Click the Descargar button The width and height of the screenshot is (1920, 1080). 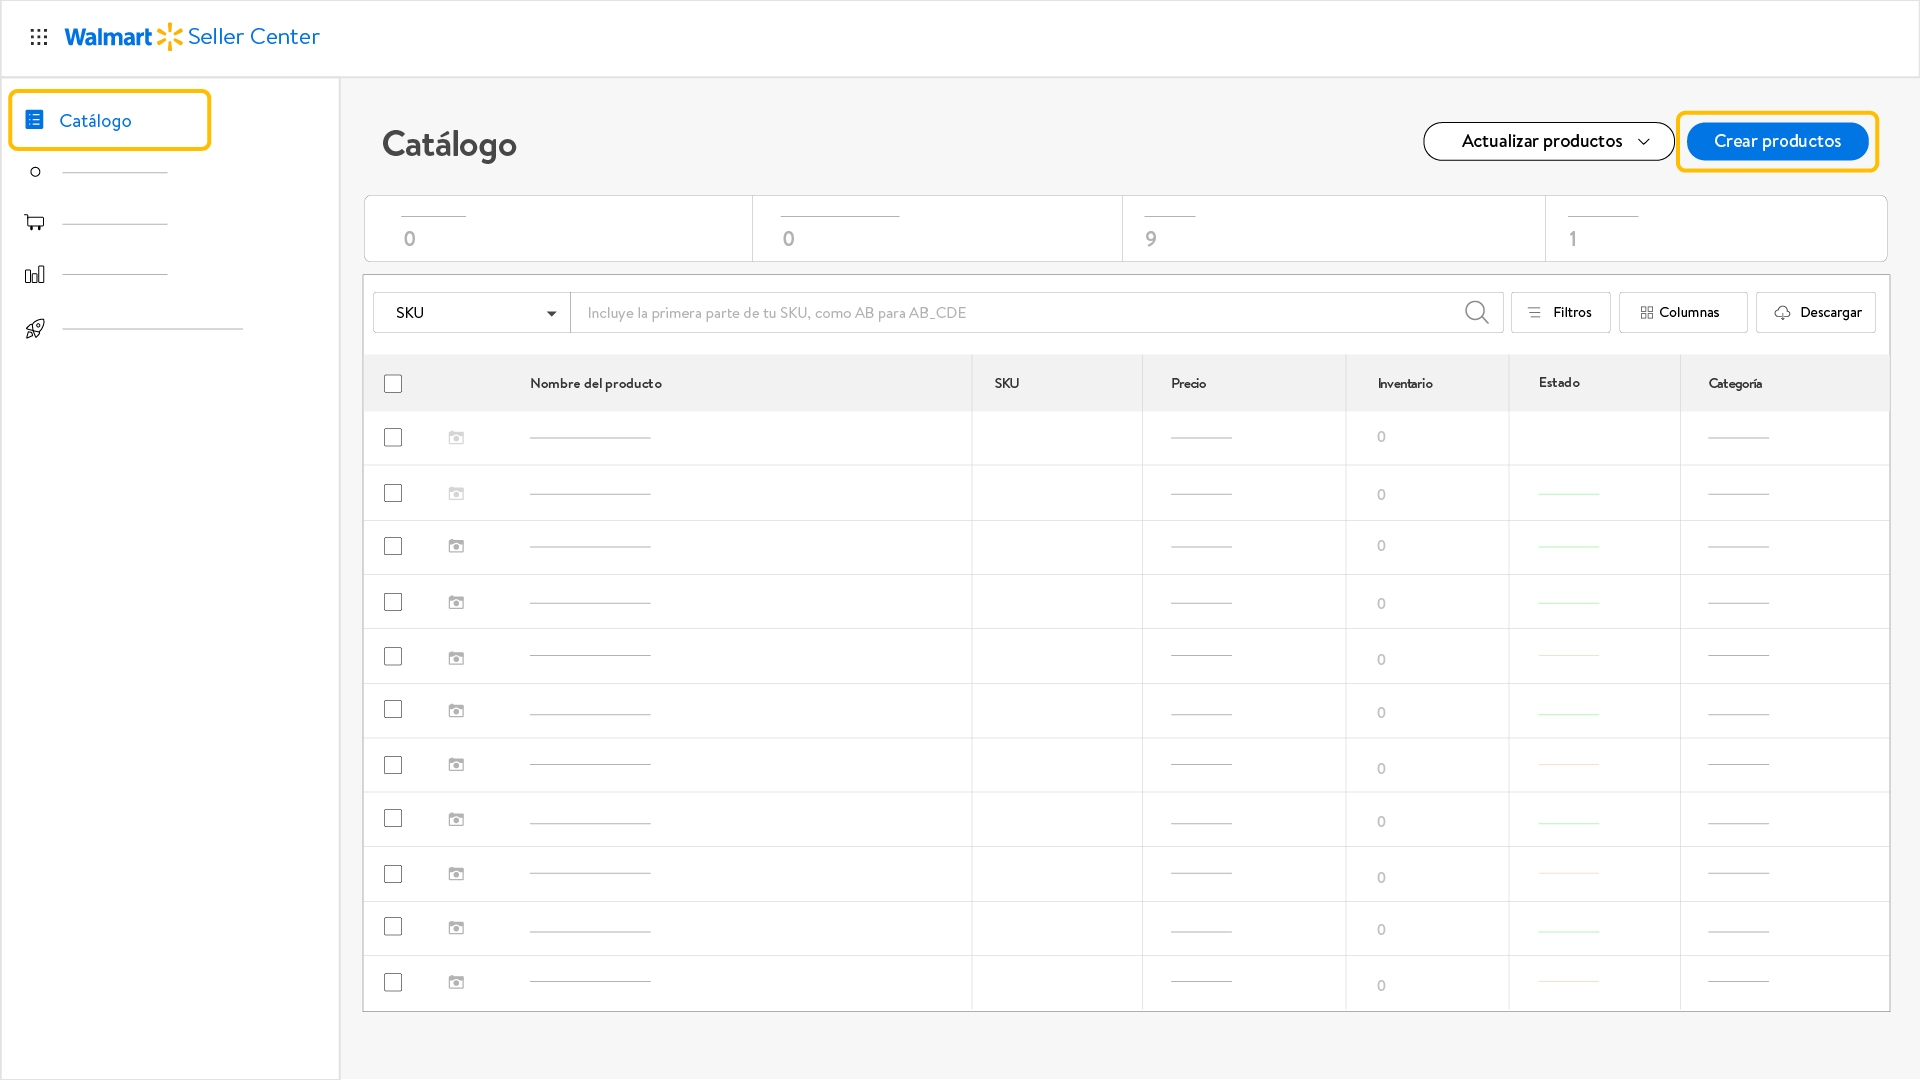point(1816,313)
